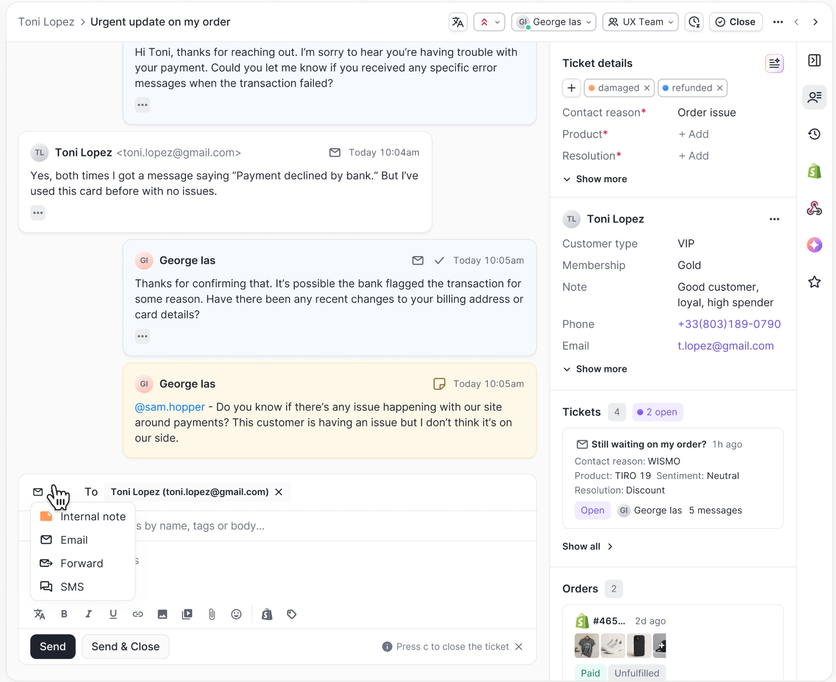Expand ellipsis in George's 10:05am email

tap(142, 336)
